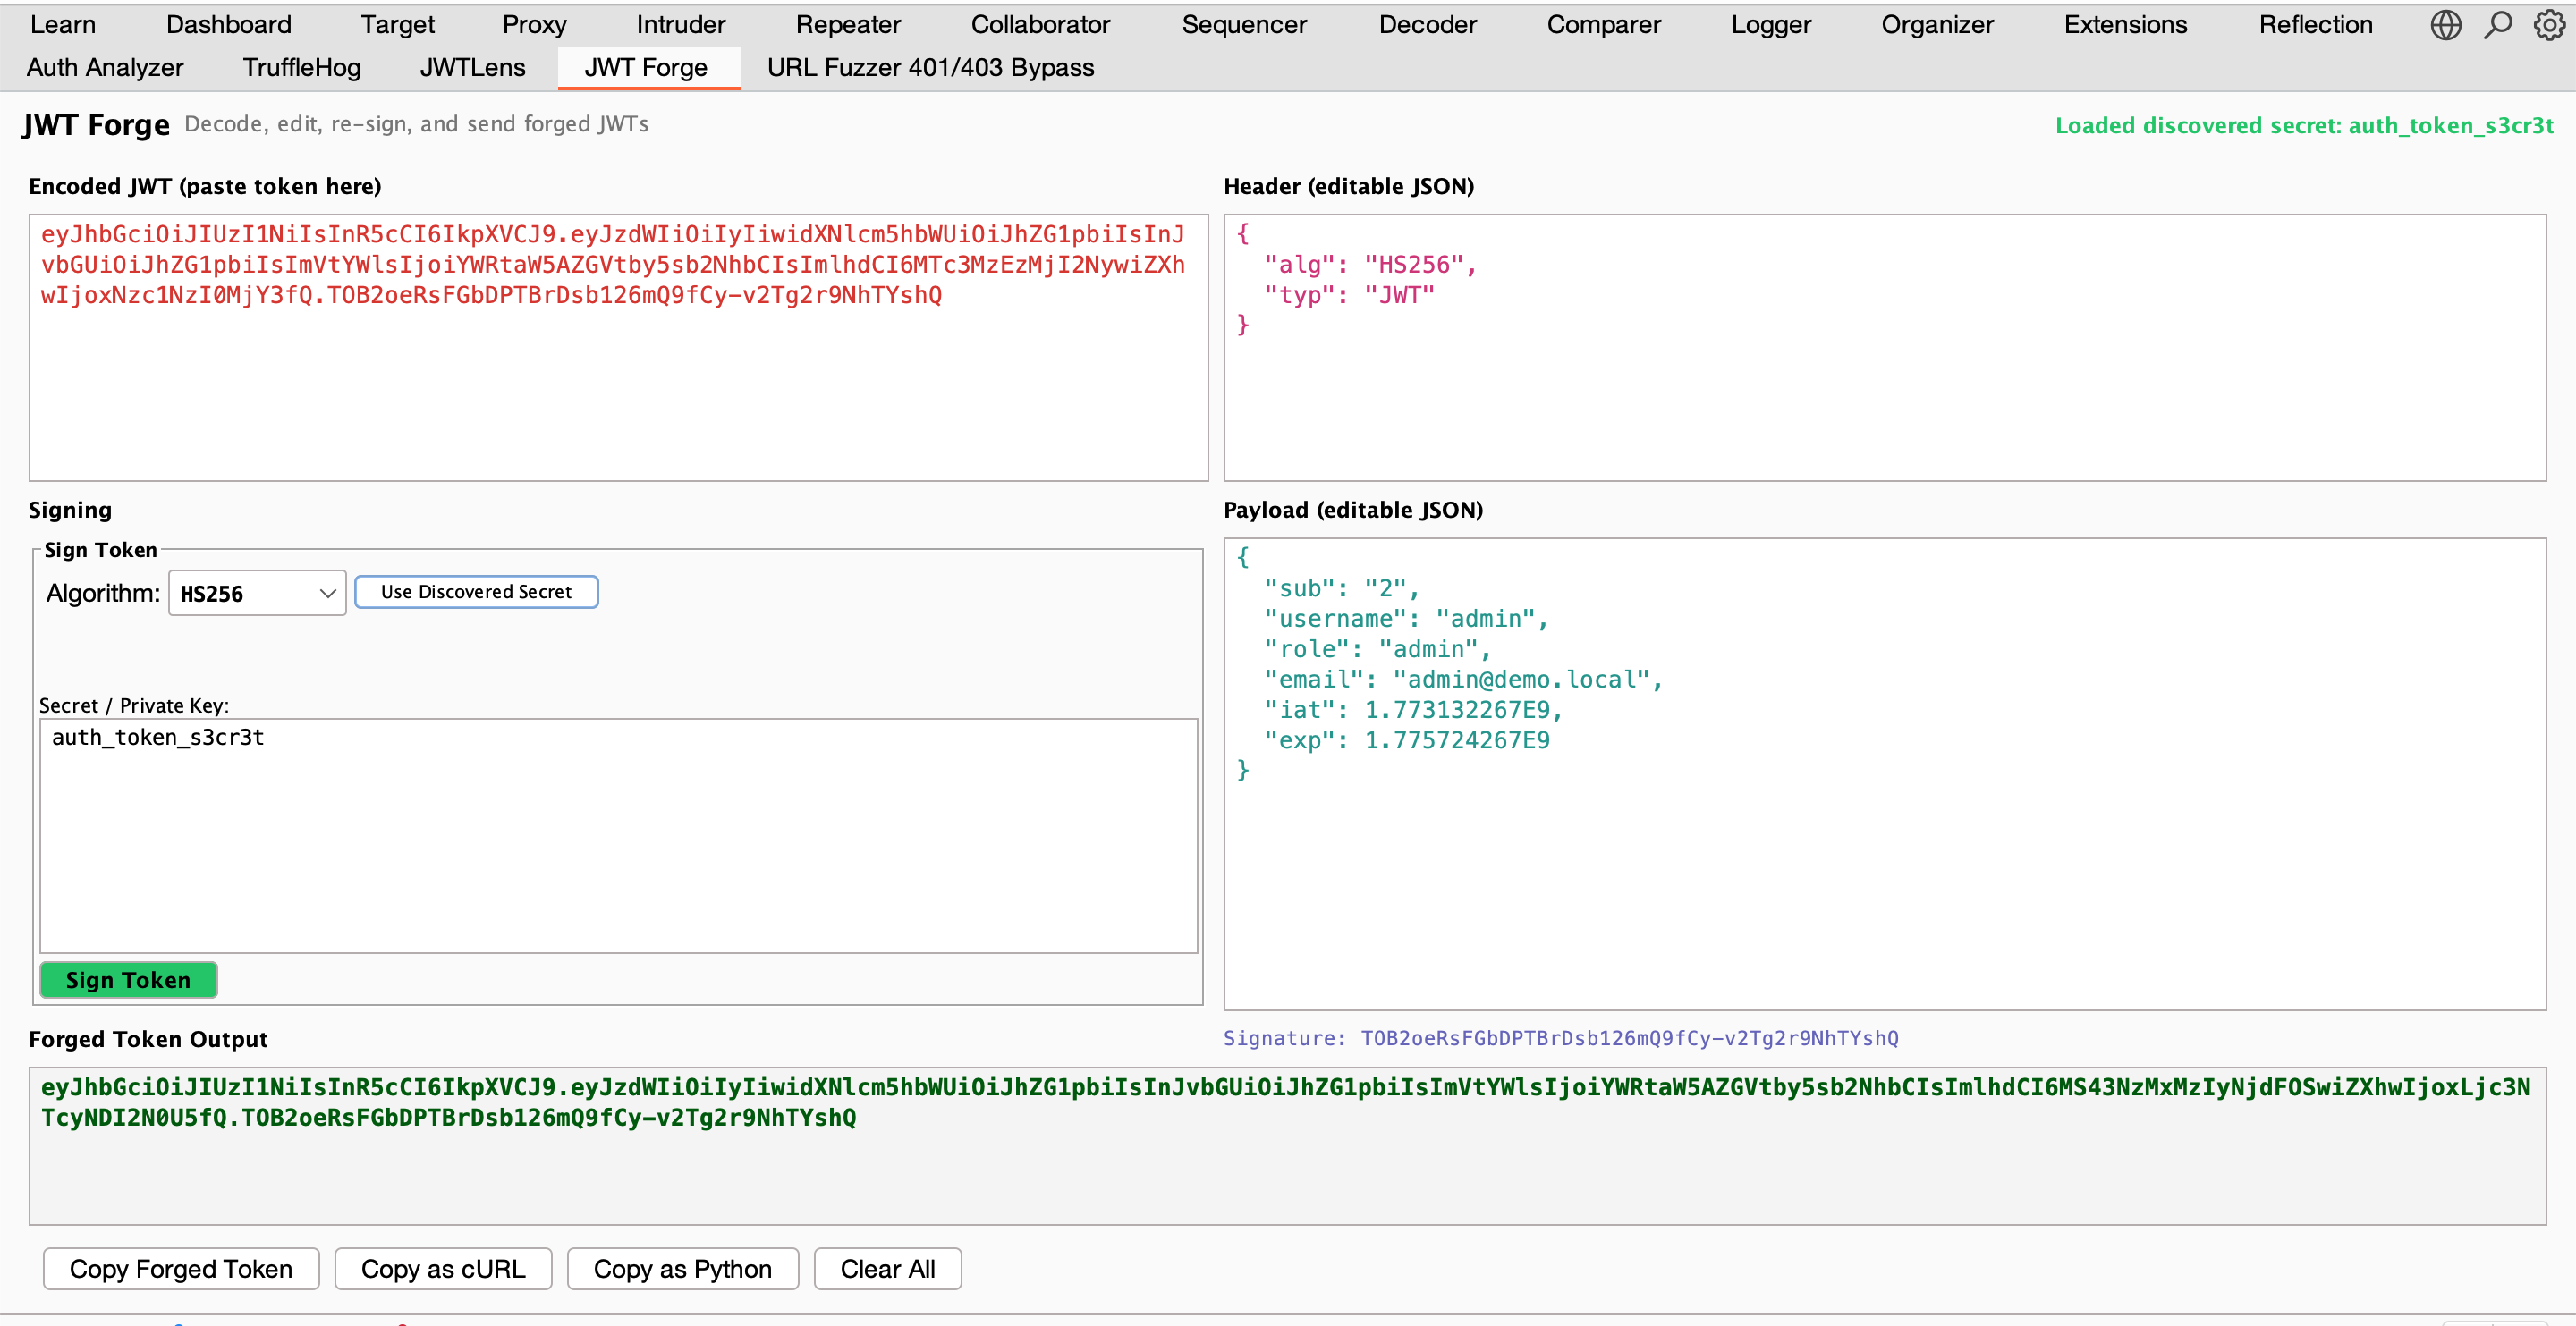This screenshot has width=2576, height=1326.
Task: Open the Algorithm dropdown showing HS256
Action: click(256, 592)
